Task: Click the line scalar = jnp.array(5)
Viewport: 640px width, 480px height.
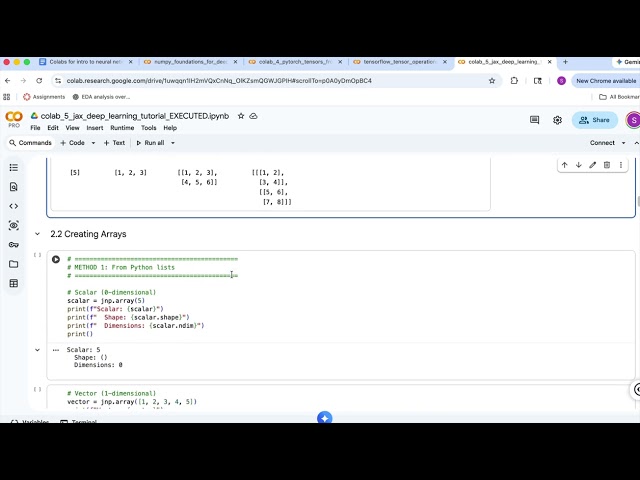Action: (106, 301)
